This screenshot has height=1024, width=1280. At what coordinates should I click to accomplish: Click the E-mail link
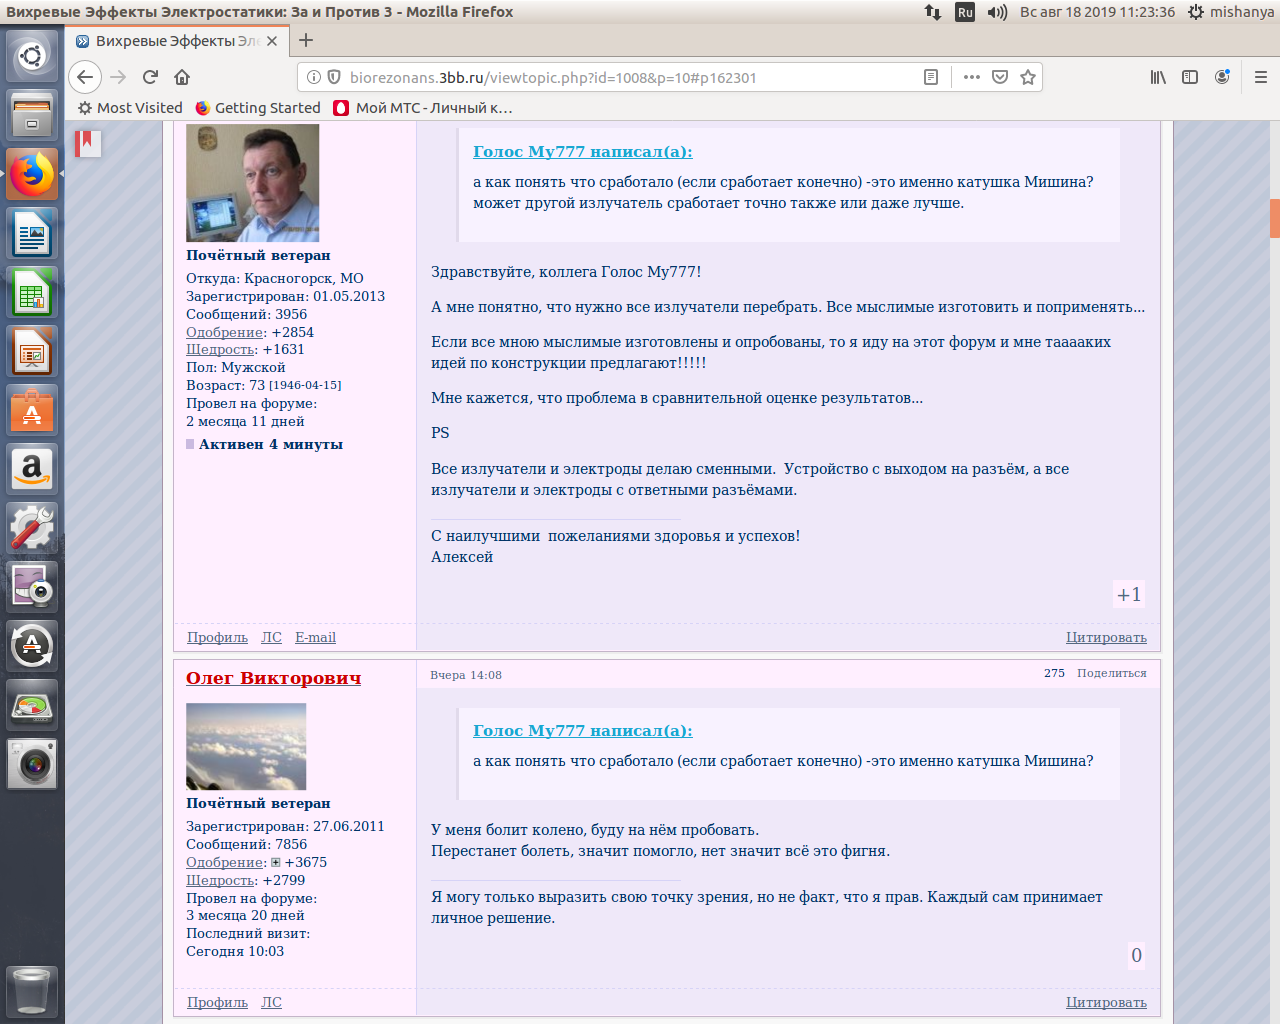(315, 637)
